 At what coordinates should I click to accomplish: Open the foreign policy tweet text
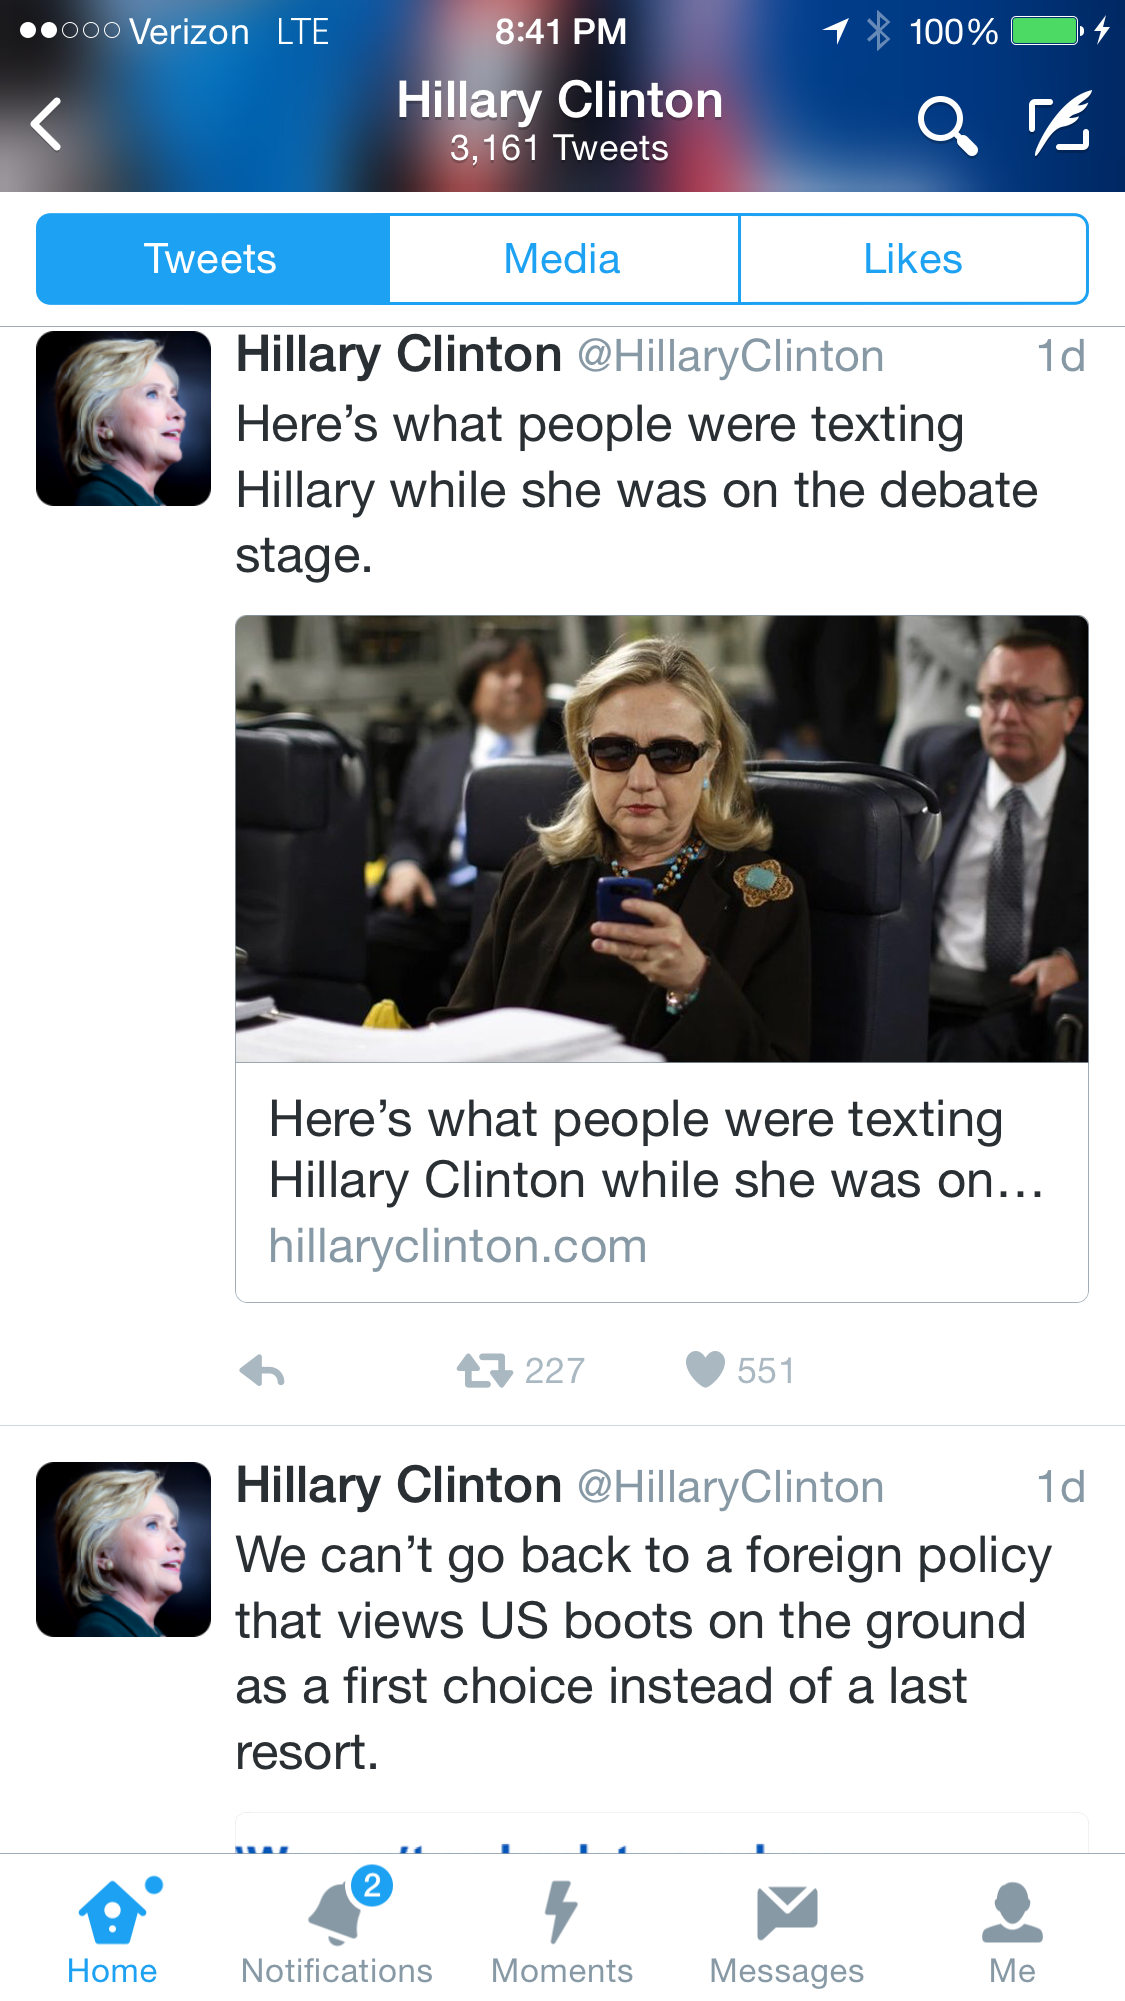pos(644,1653)
